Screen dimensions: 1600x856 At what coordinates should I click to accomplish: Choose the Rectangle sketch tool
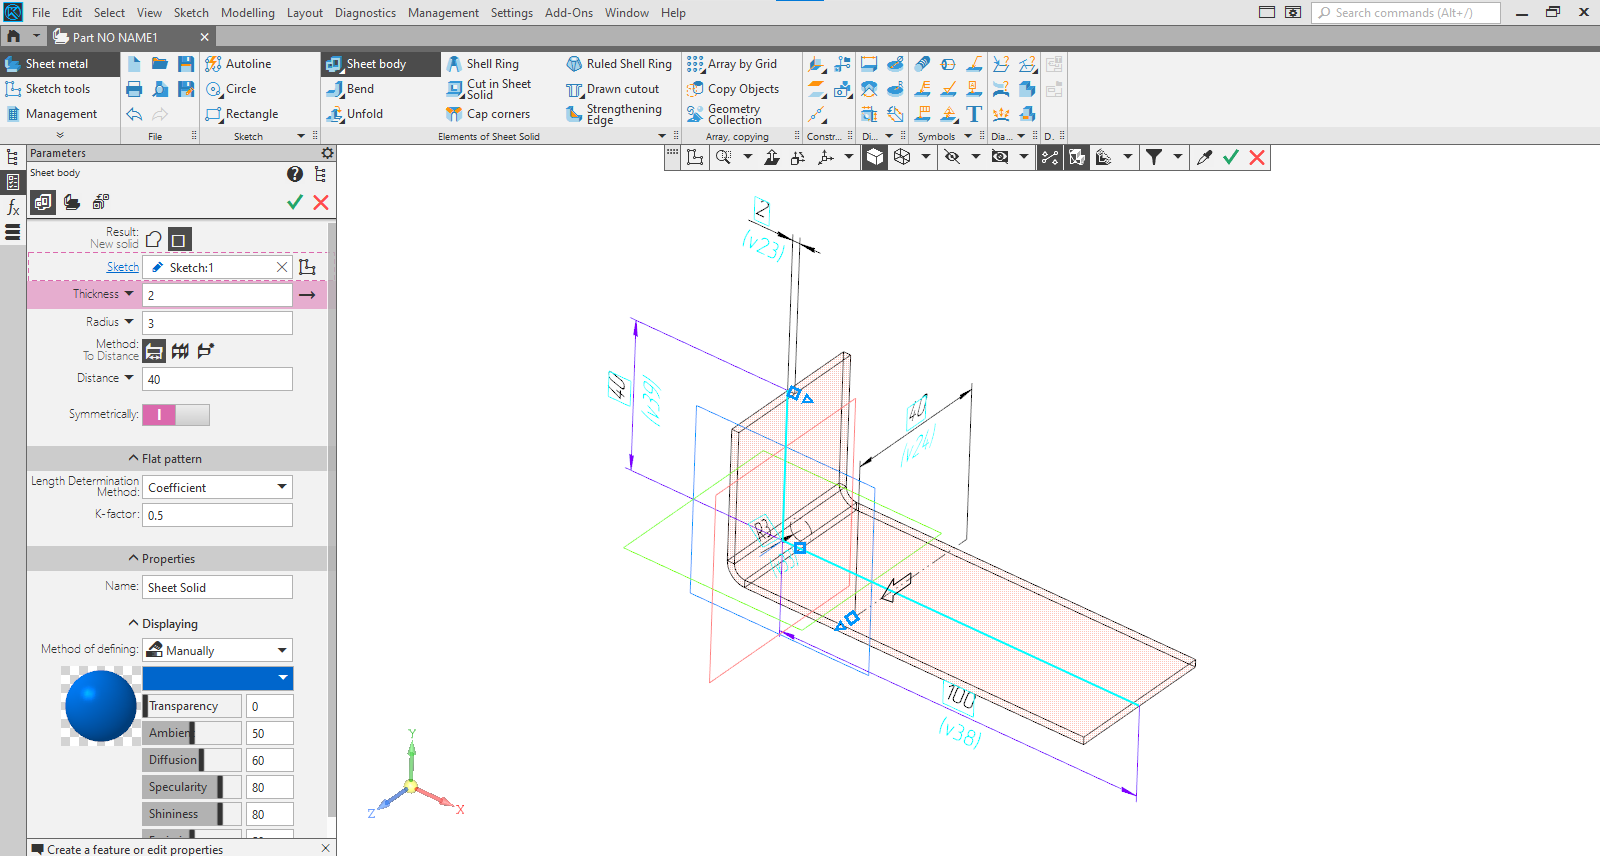(242, 114)
